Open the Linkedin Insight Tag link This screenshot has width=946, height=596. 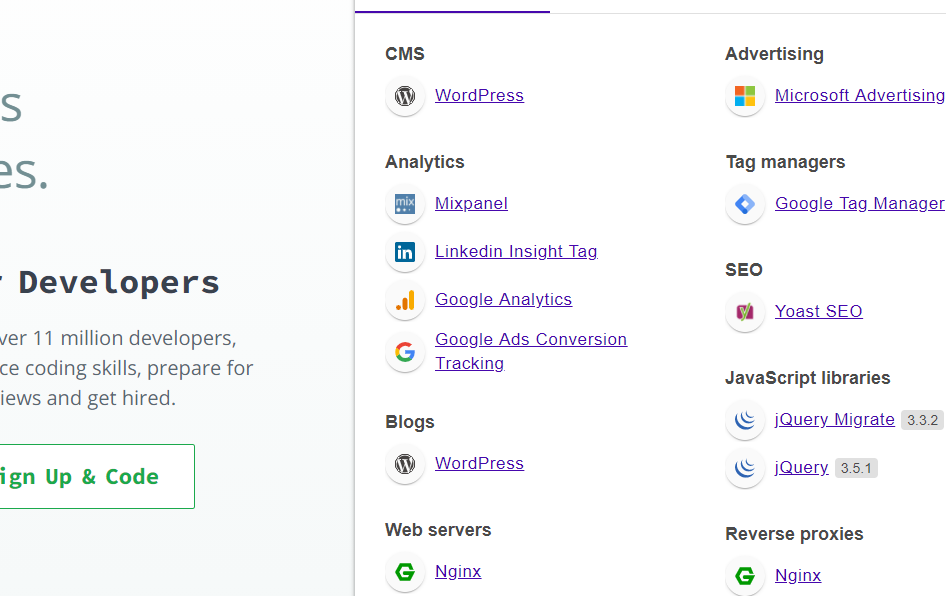tap(516, 252)
